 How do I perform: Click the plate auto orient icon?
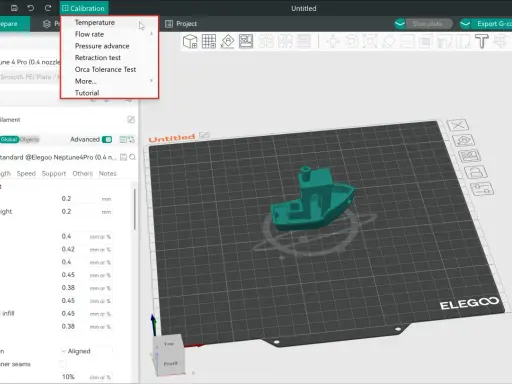click(x=464, y=140)
